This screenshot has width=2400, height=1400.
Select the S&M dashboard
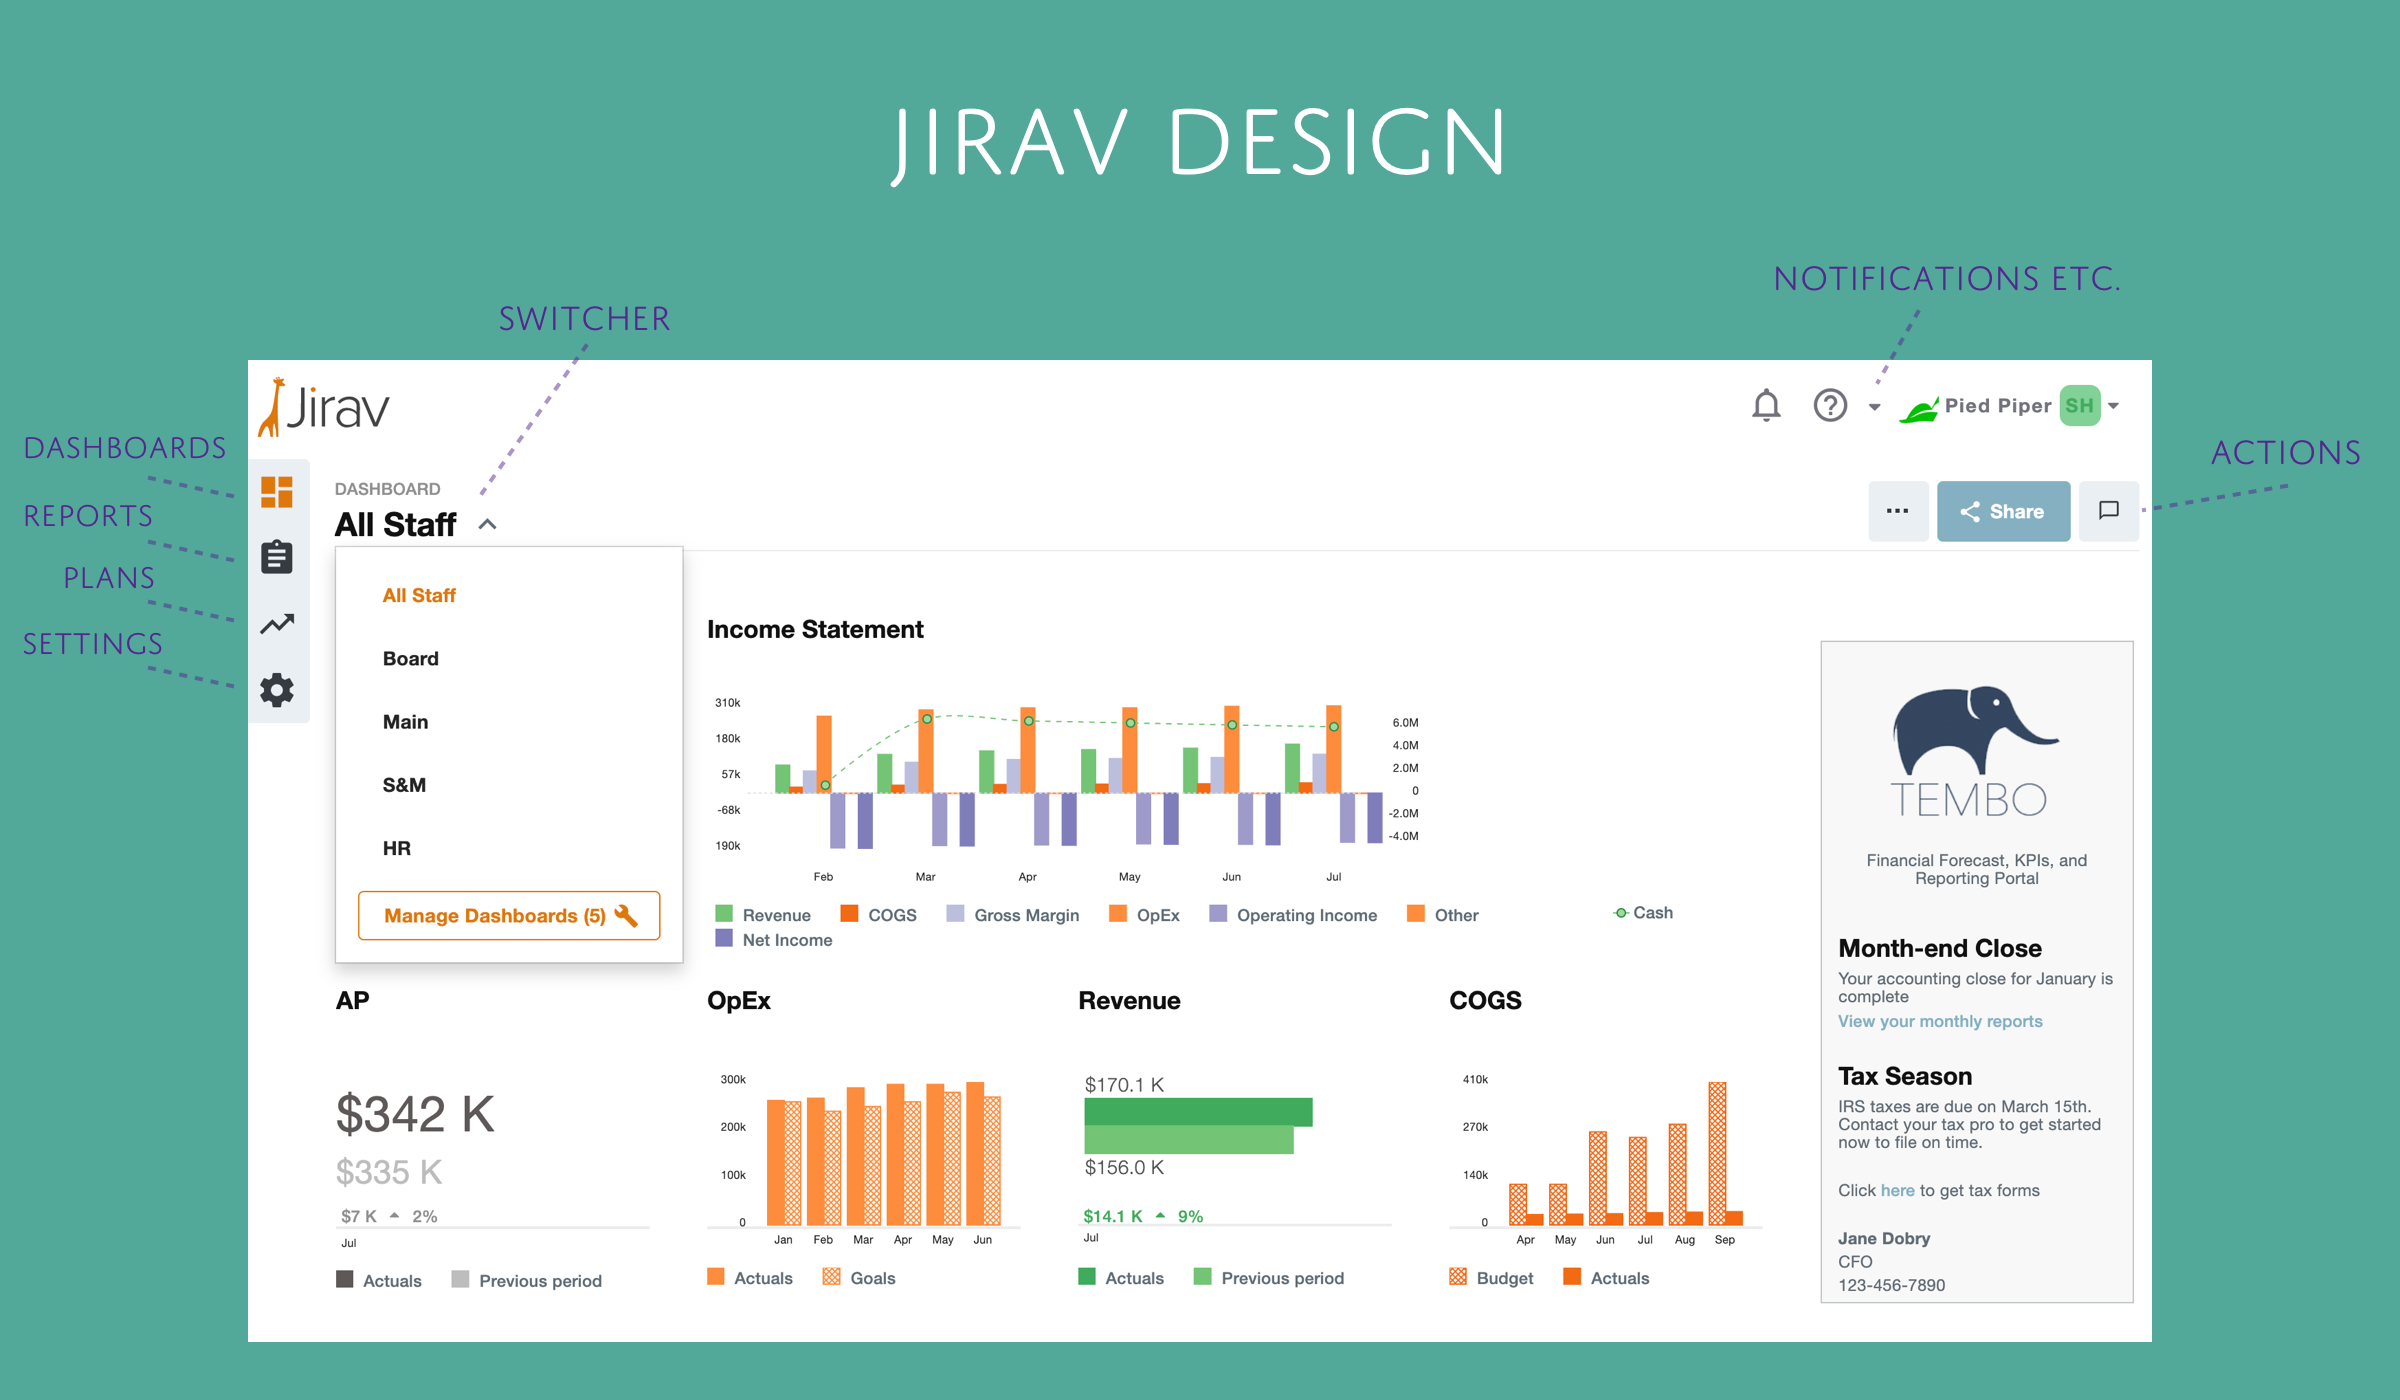pos(404,784)
